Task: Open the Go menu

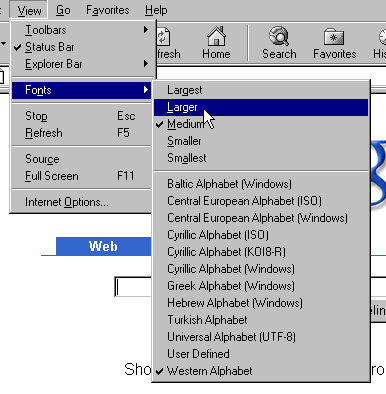Action: tap(63, 10)
